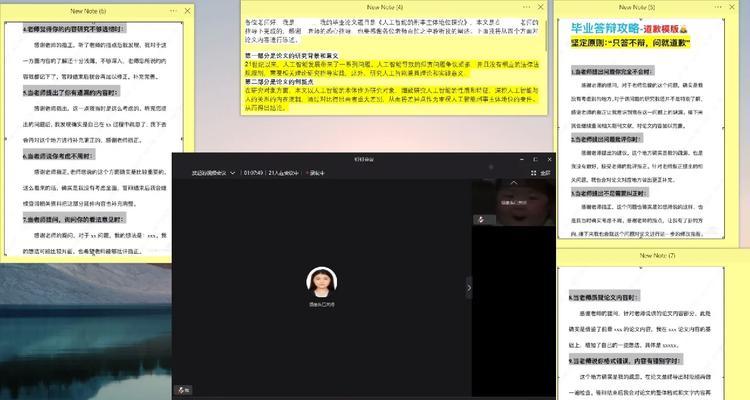
Task: Select the webcam video thumbnail in the meeting
Action: tap(513, 202)
